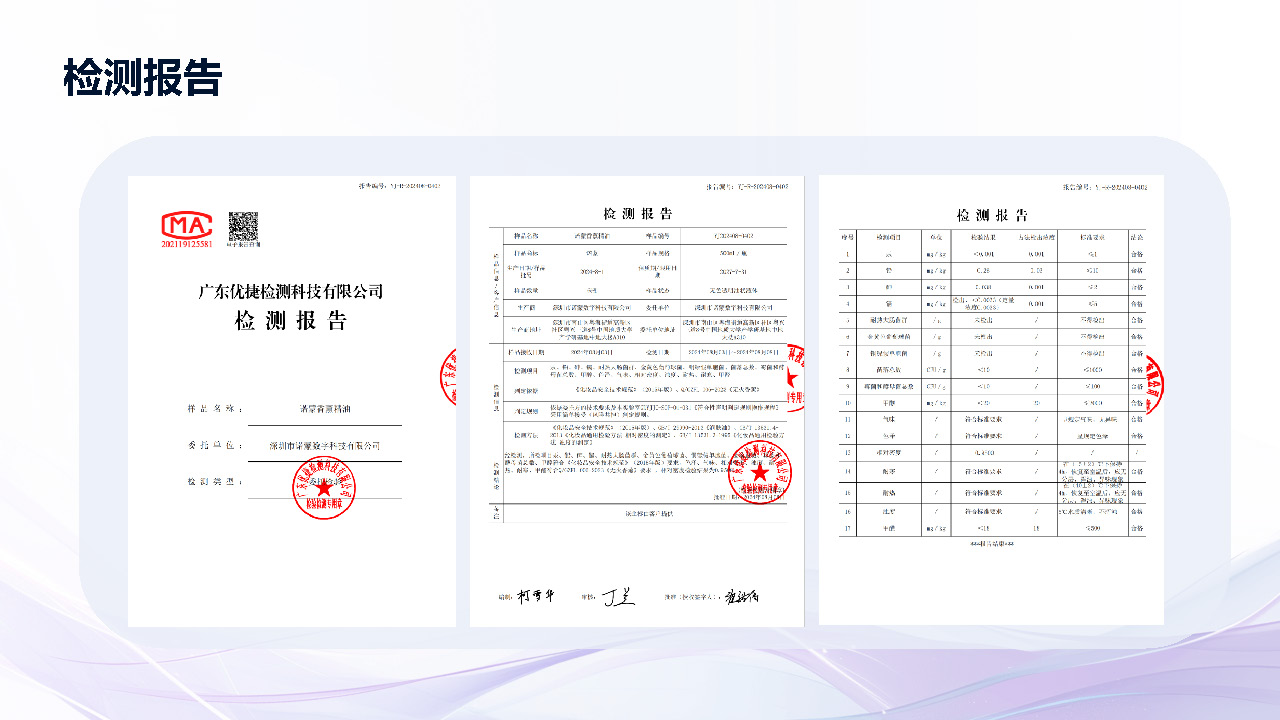Click the QR code beside the CMA logo

(242, 226)
